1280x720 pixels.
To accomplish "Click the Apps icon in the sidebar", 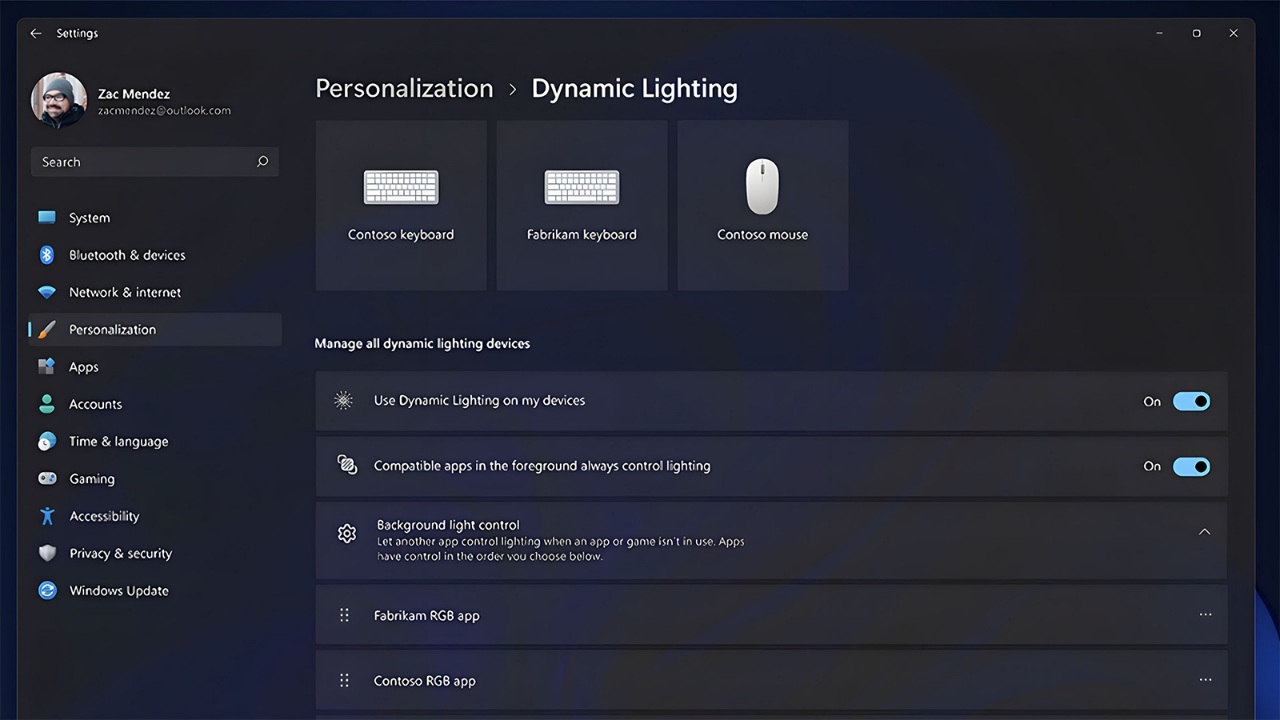I will tap(46, 366).
